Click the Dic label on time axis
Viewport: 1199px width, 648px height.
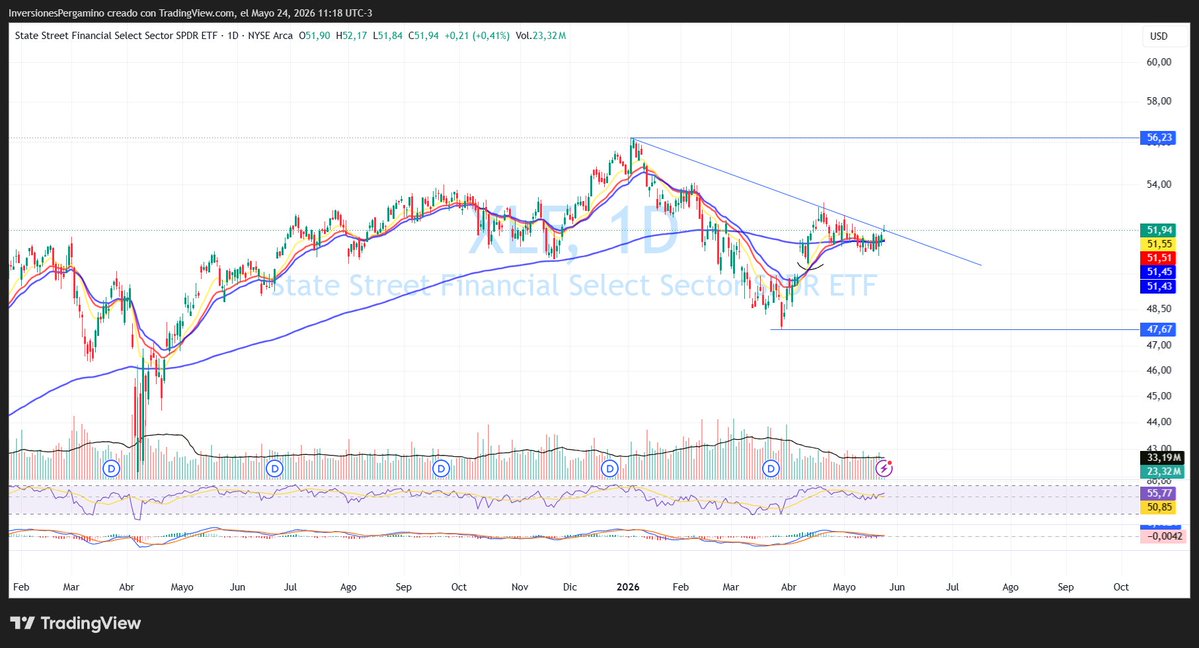[570, 587]
